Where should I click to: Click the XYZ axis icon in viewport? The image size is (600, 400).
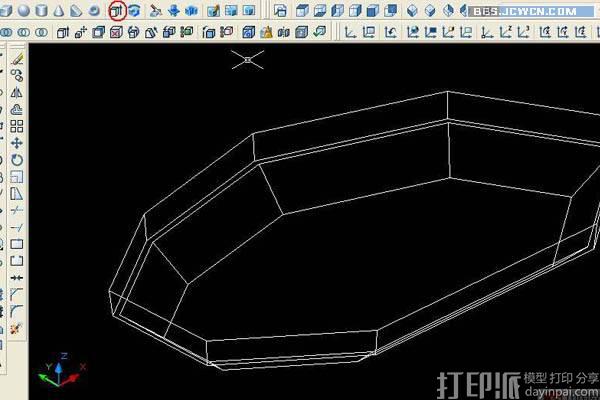(x=58, y=370)
